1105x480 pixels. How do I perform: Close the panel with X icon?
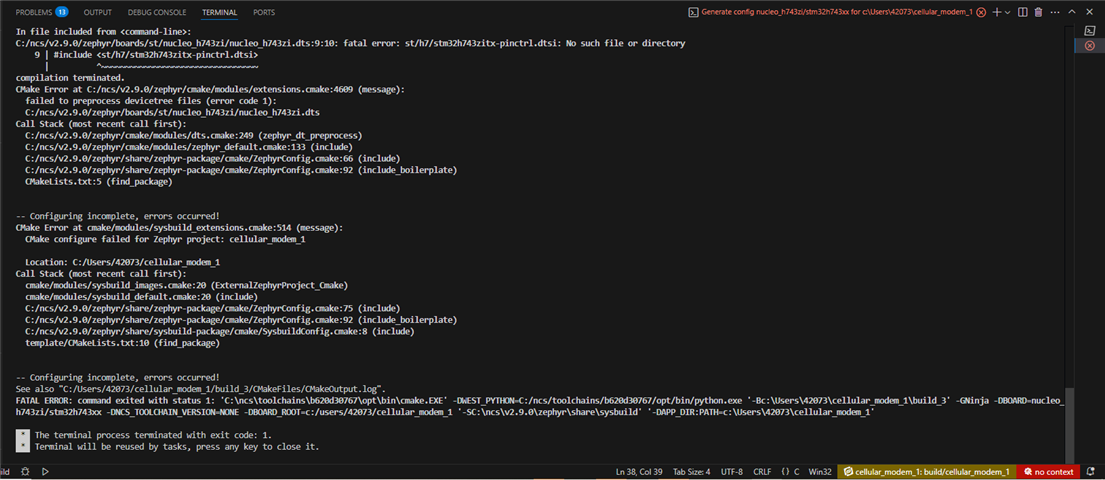click(1089, 13)
